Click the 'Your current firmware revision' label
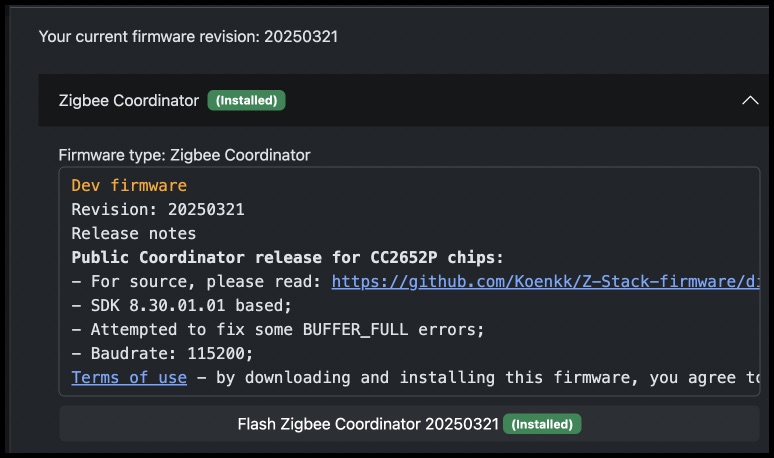Viewport: 774px width, 458px height. coord(149,37)
